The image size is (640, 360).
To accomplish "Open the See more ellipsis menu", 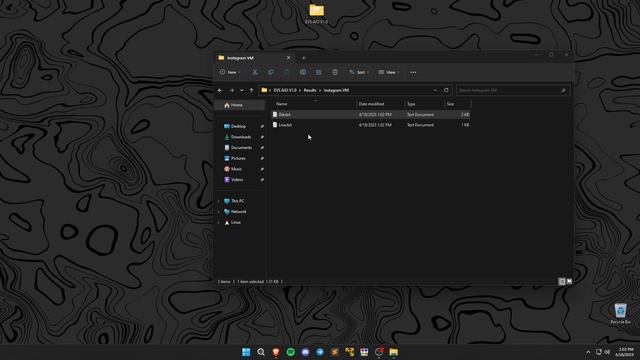I will tap(413, 72).
